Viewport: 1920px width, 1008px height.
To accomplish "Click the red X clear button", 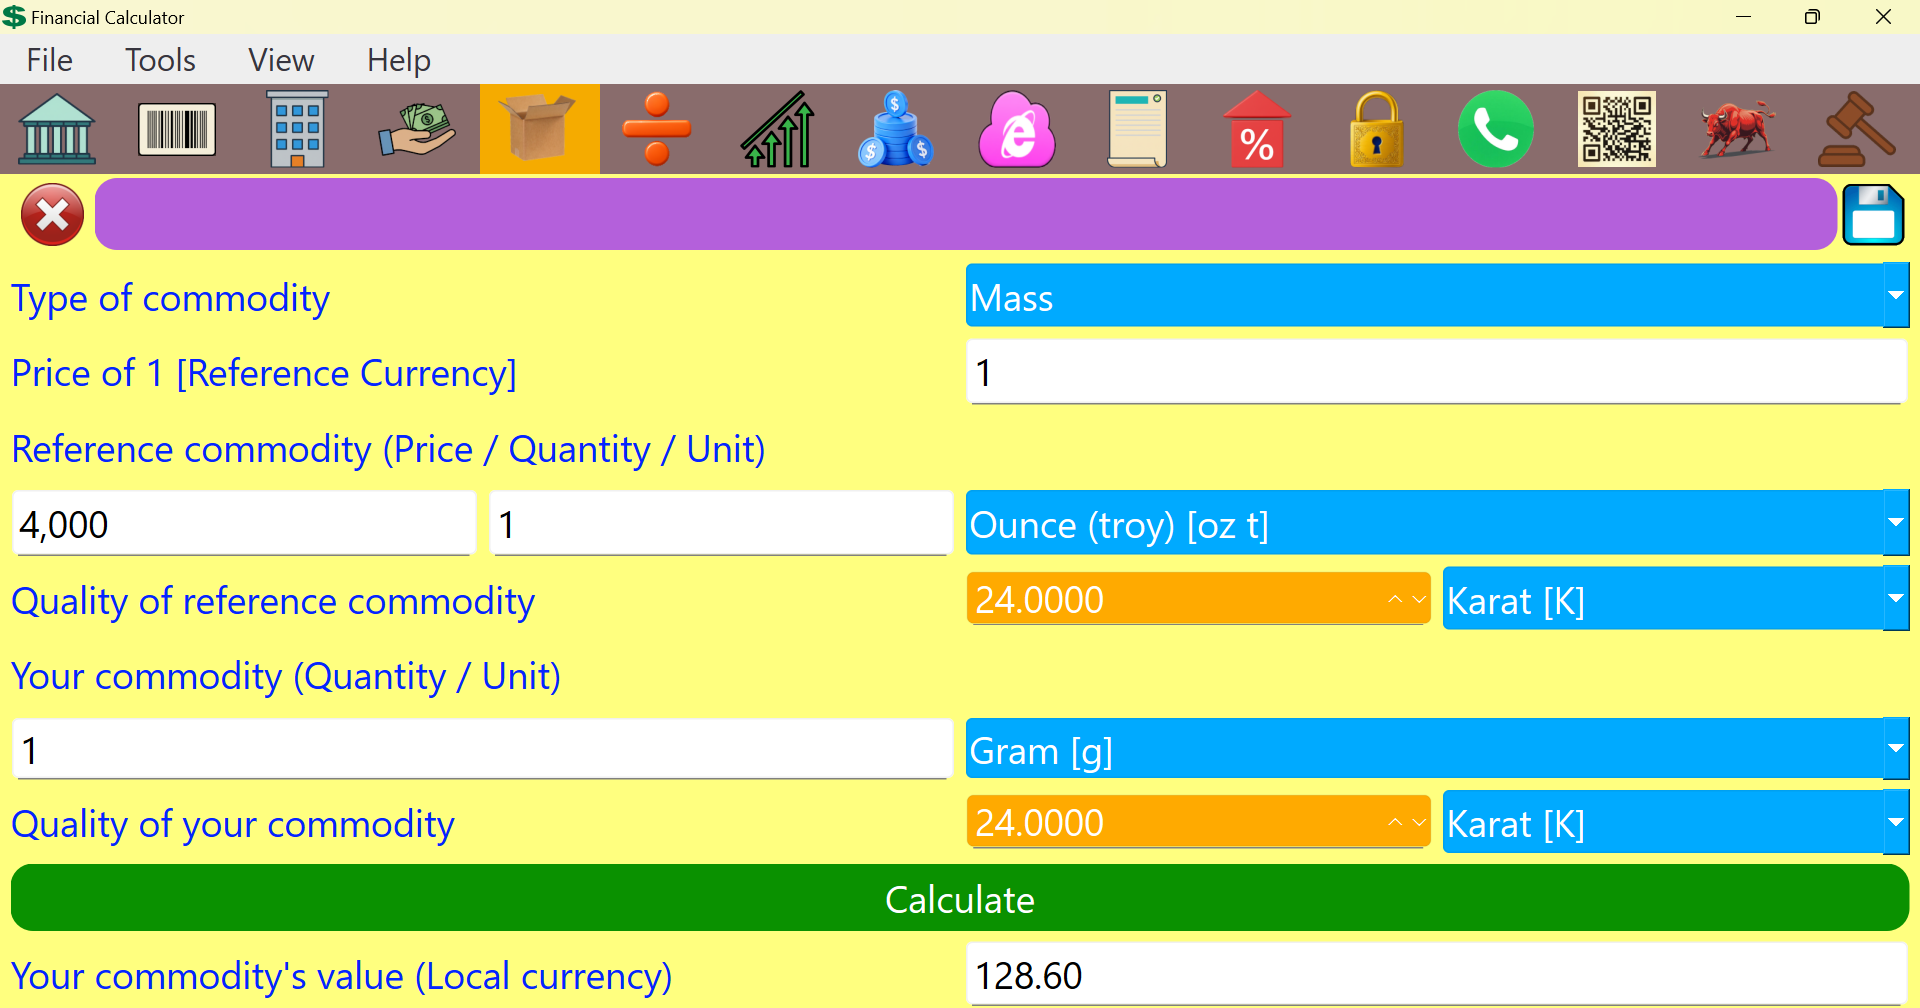I will tap(52, 215).
